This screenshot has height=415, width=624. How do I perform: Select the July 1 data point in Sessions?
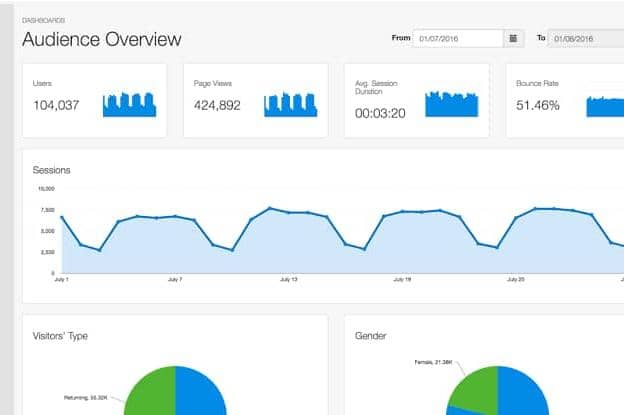pyautogui.click(x=62, y=217)
